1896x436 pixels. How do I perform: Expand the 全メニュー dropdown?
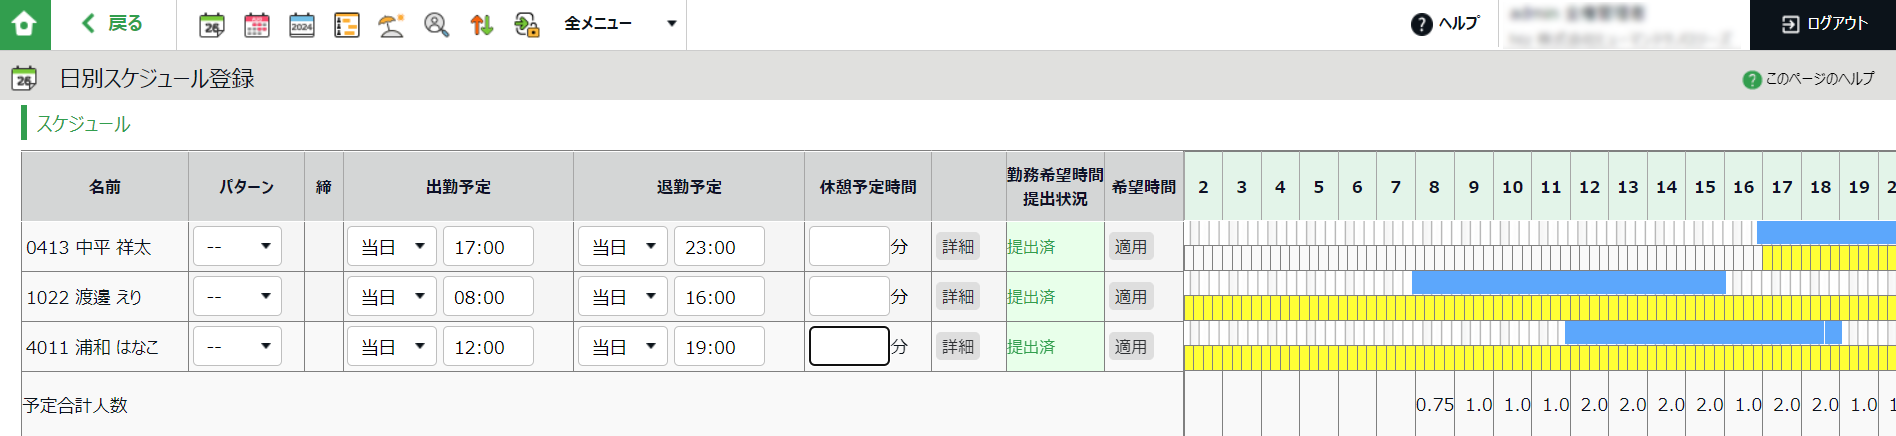click(x=620, y=24)
